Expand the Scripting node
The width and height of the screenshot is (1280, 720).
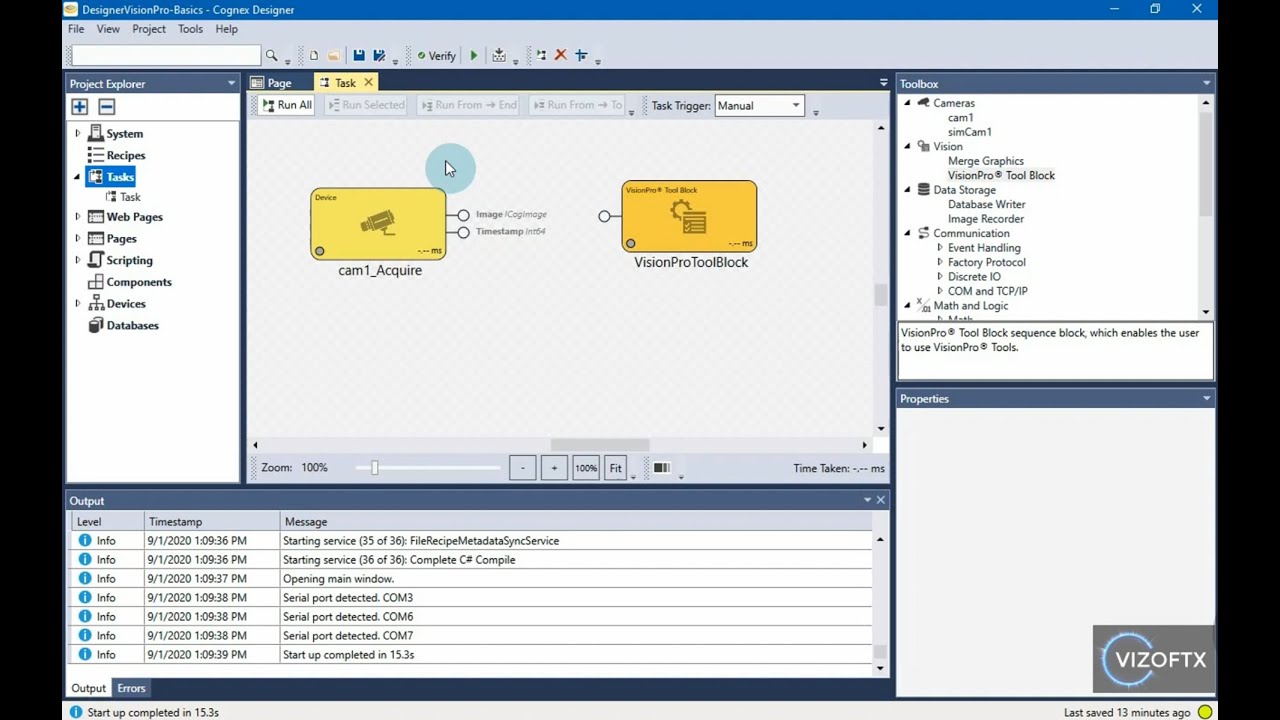click(77, 260)
